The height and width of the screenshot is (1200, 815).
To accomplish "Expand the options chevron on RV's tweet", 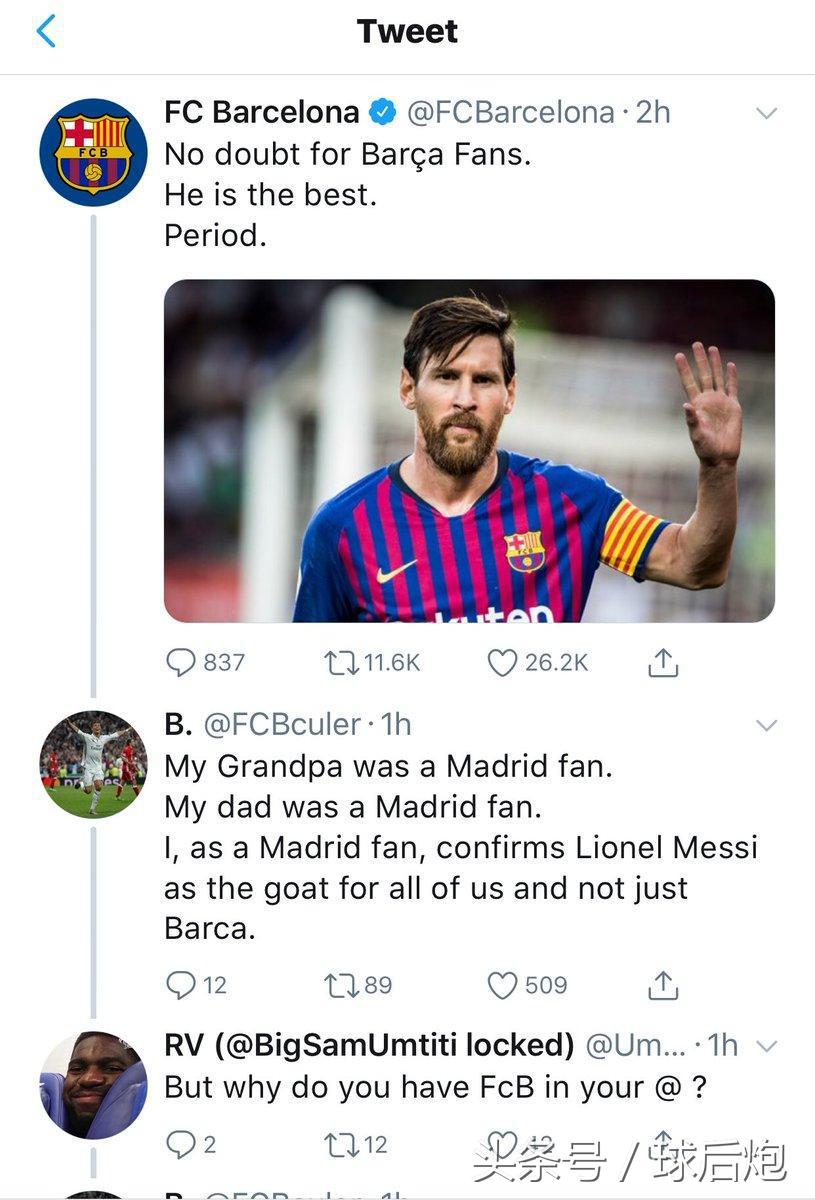I will coord(766,1047).
